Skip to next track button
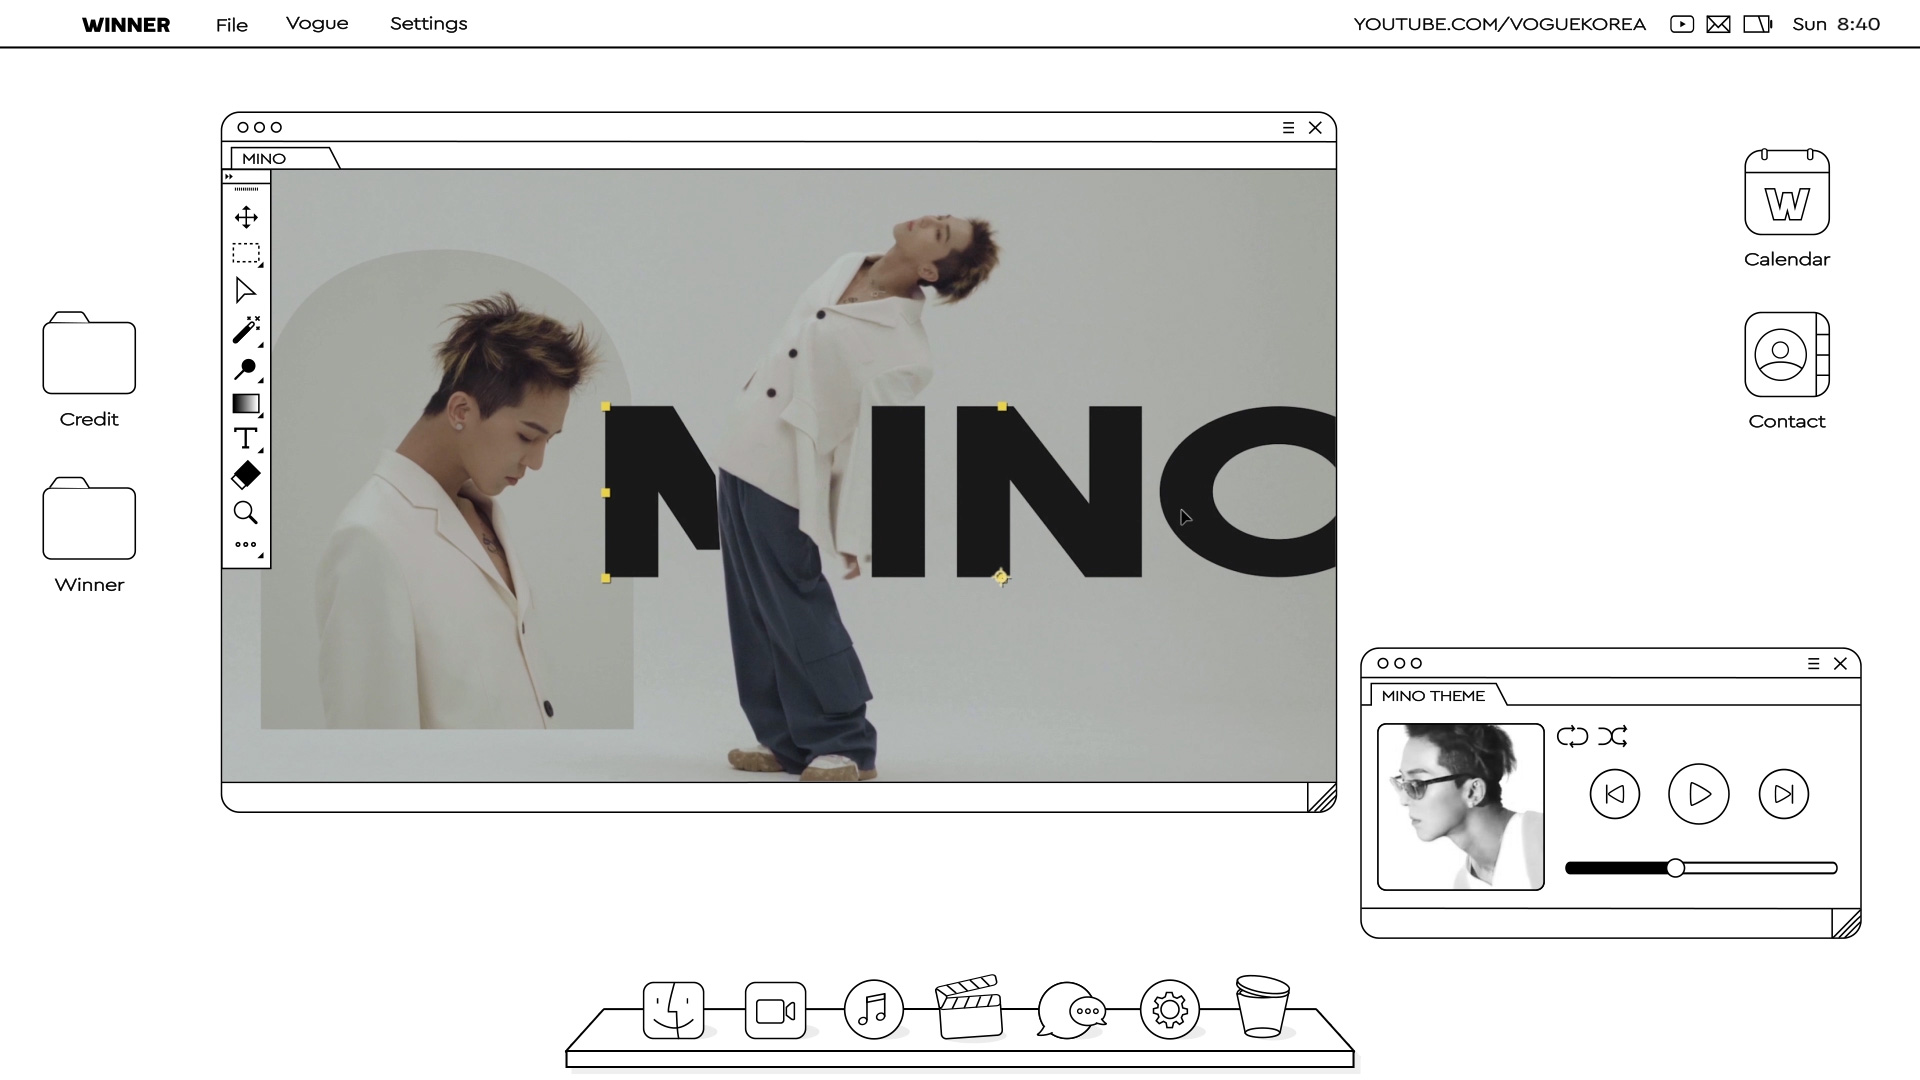This screenshot has height=1080, width=1920. [1783, 794]
